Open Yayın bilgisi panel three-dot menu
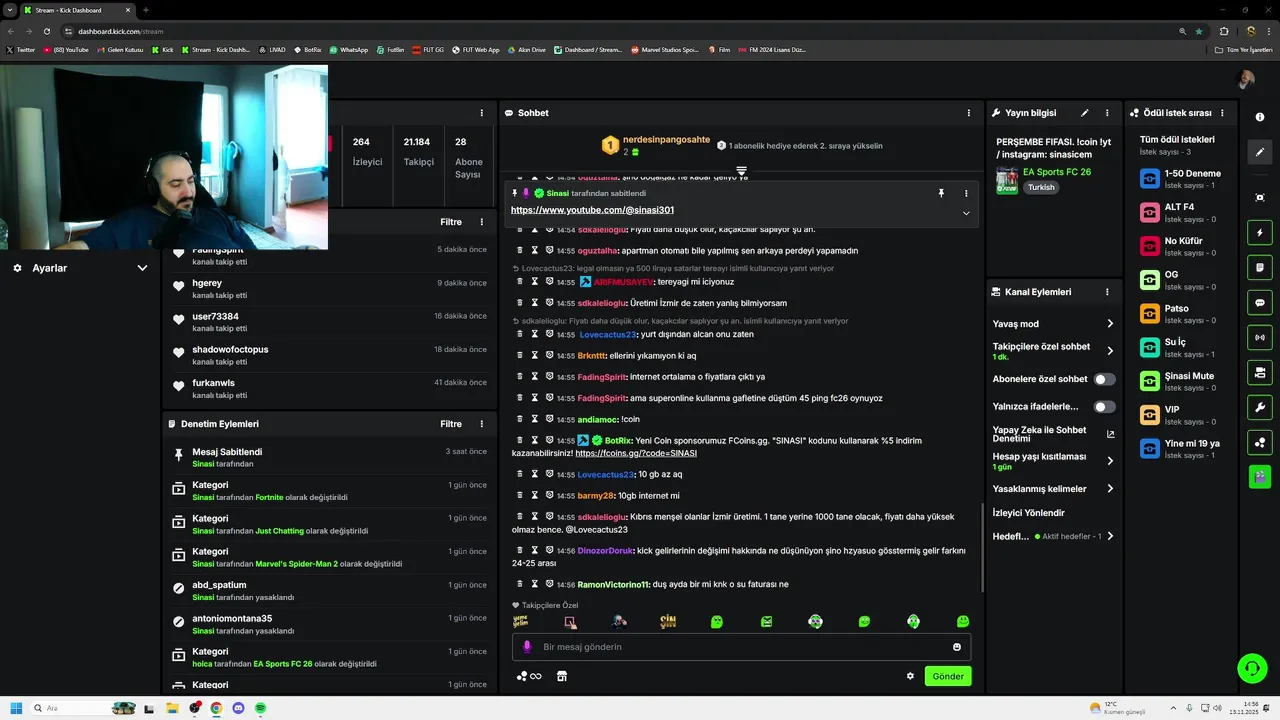 point(1109,113)
